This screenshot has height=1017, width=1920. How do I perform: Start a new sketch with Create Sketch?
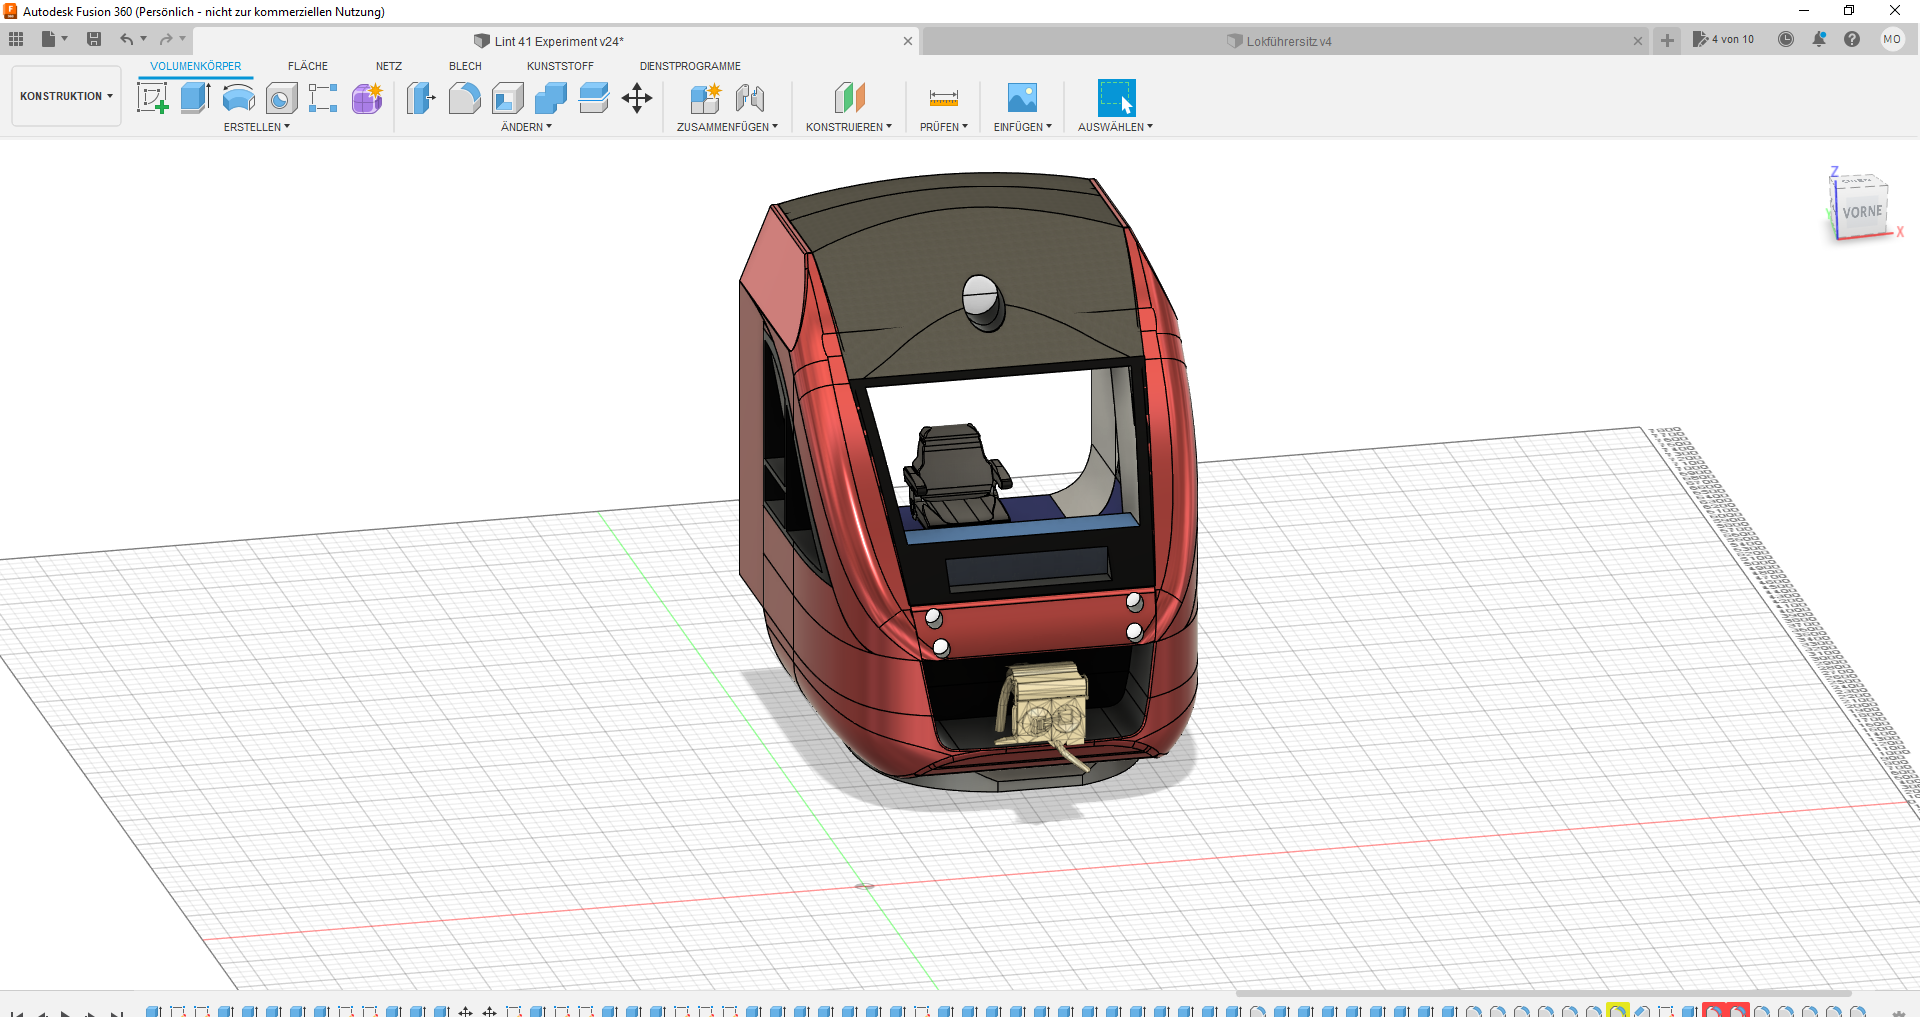click(152, 98)
